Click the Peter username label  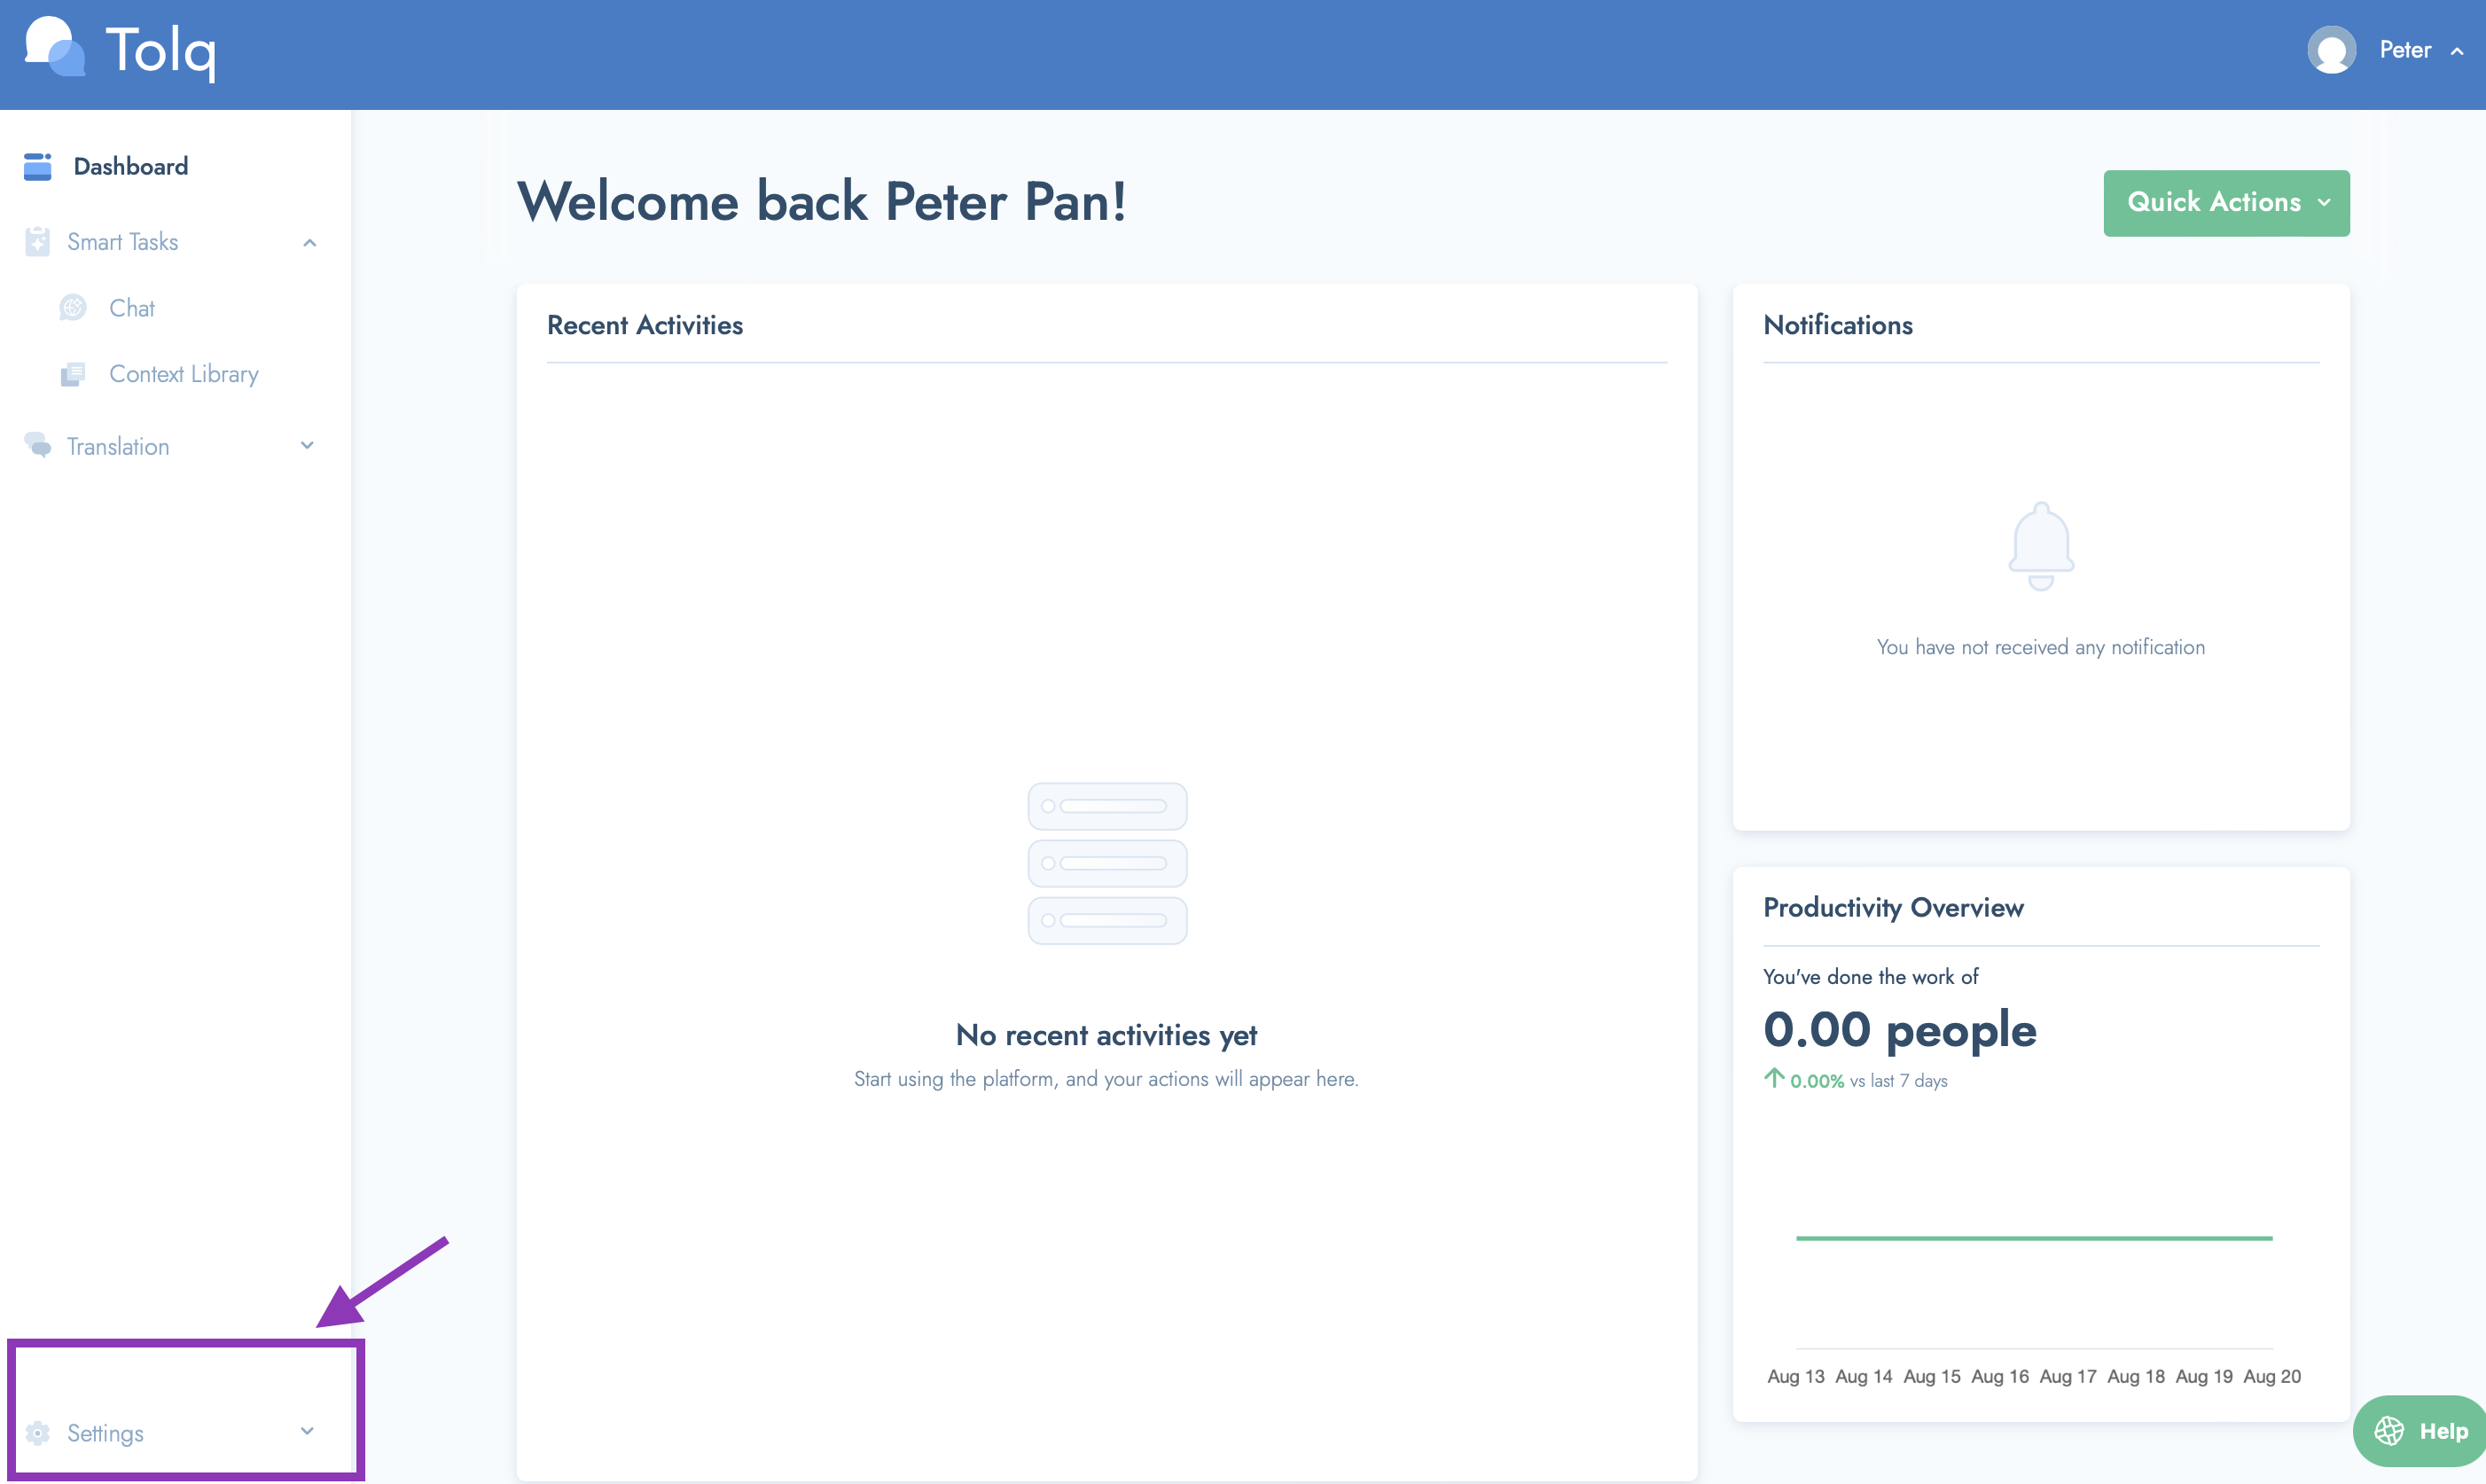point(2404,50)
